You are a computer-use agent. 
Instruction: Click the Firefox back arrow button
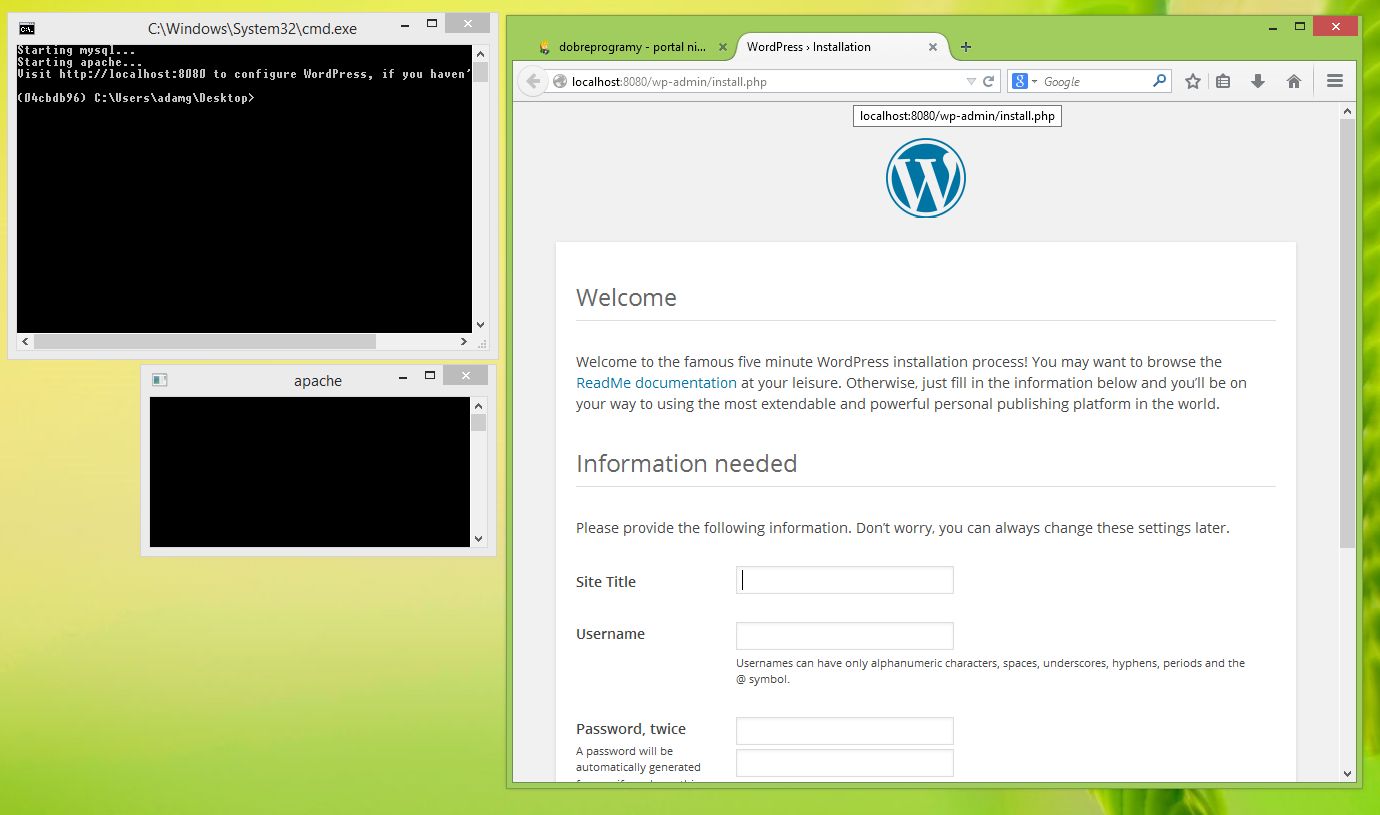coord(533,82)
